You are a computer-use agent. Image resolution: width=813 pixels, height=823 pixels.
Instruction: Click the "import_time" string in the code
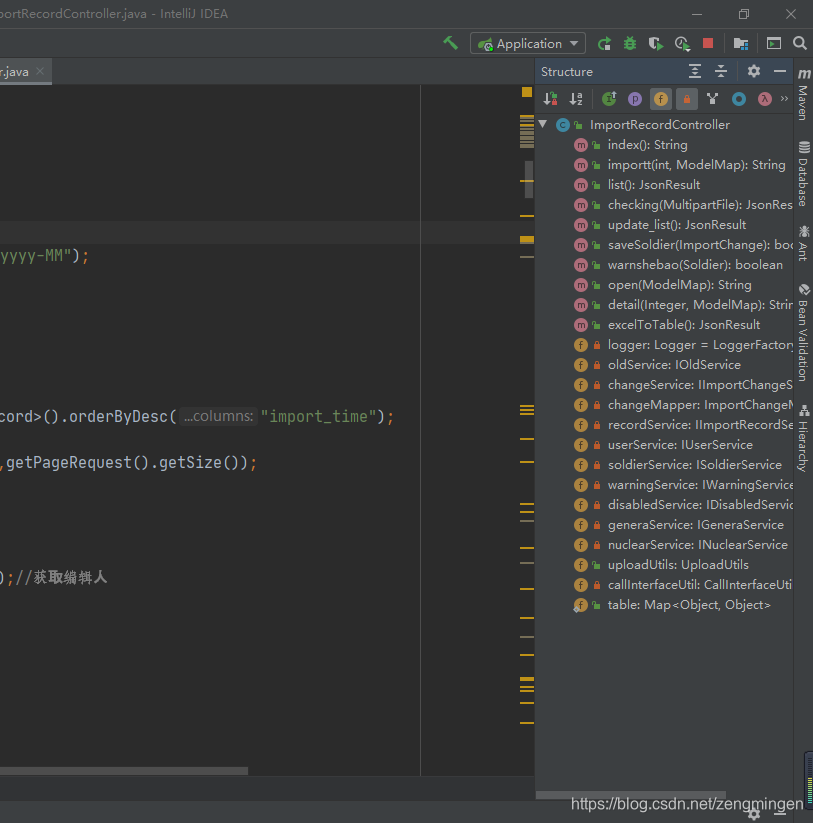[x=318, y=416]
